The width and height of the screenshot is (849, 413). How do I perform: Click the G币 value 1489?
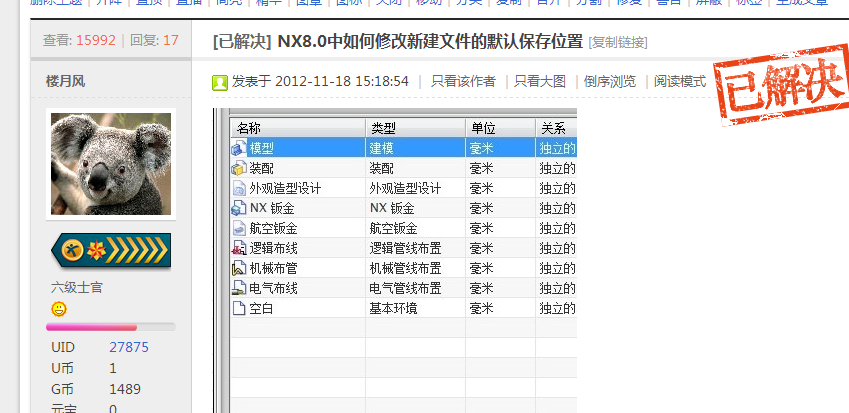(x=125, y=389)
